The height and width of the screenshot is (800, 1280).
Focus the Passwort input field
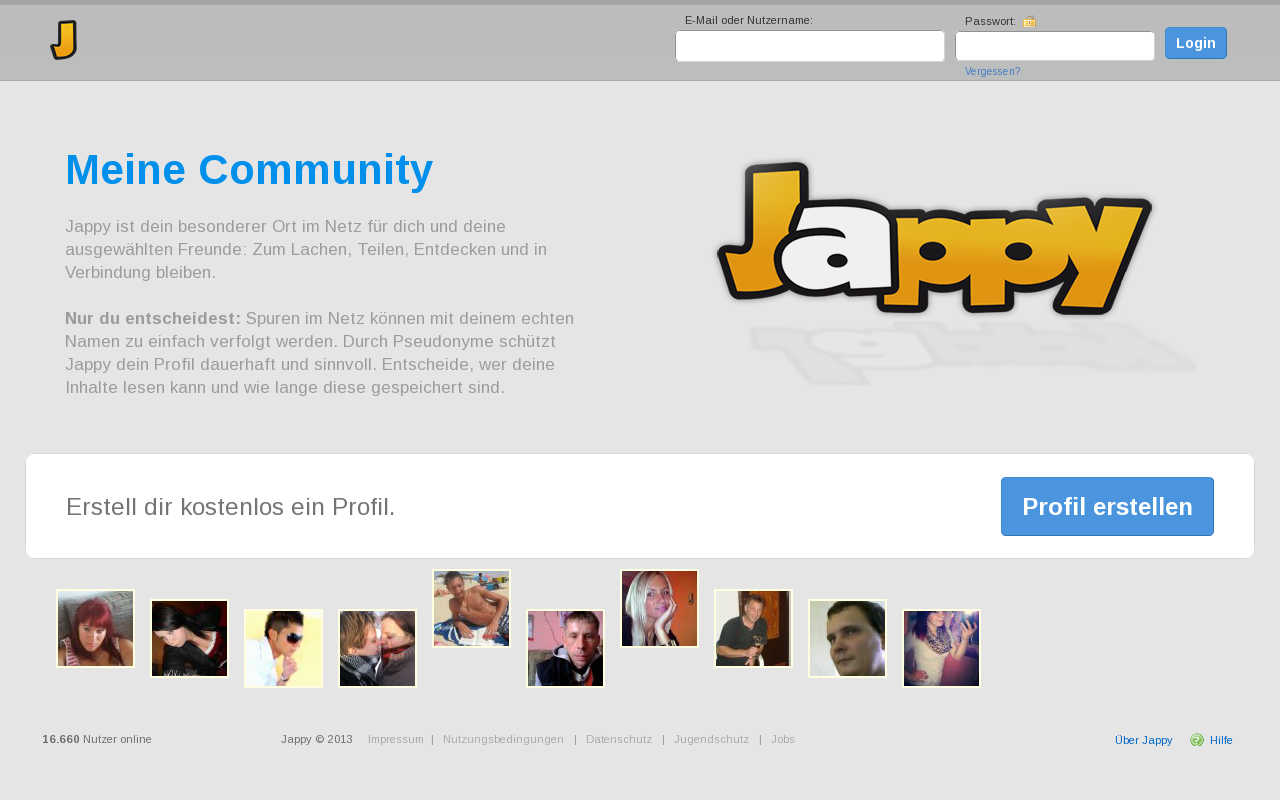tap(1055, 46)
